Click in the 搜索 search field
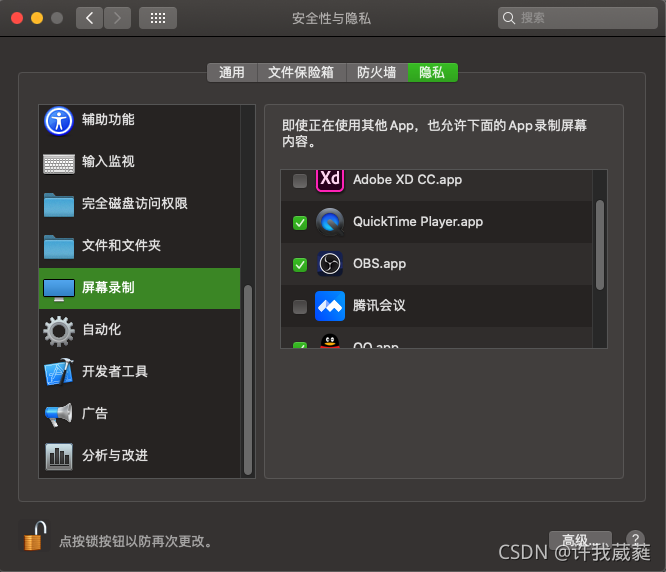The height and width of the screenshot is (572, 666). [x=578, y=18]
